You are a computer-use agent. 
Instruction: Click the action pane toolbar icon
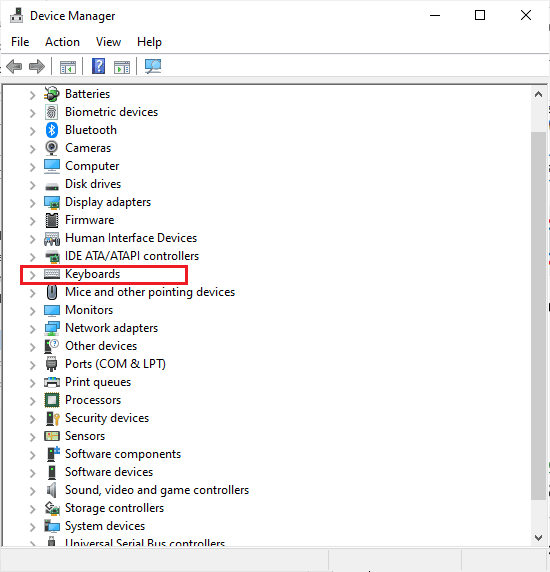coord(122,67)
